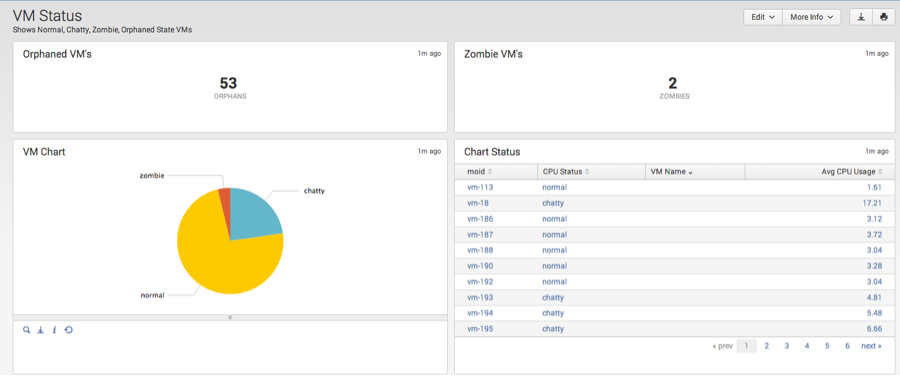Image resolution: width=900 pixels, height=376 pixels.
Task: Sort table by moid column arrows
Action: (x=490, y=172)
